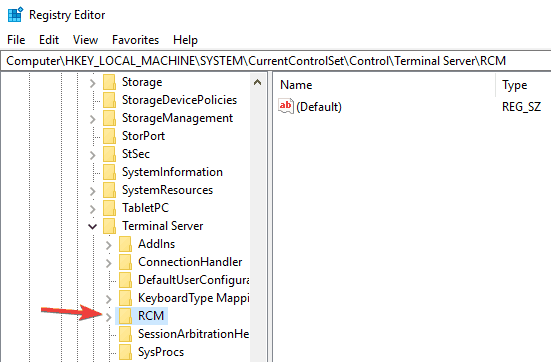Expand the StorageManagement key
Screen dimensions: 551x362
[x=92, y=119]
